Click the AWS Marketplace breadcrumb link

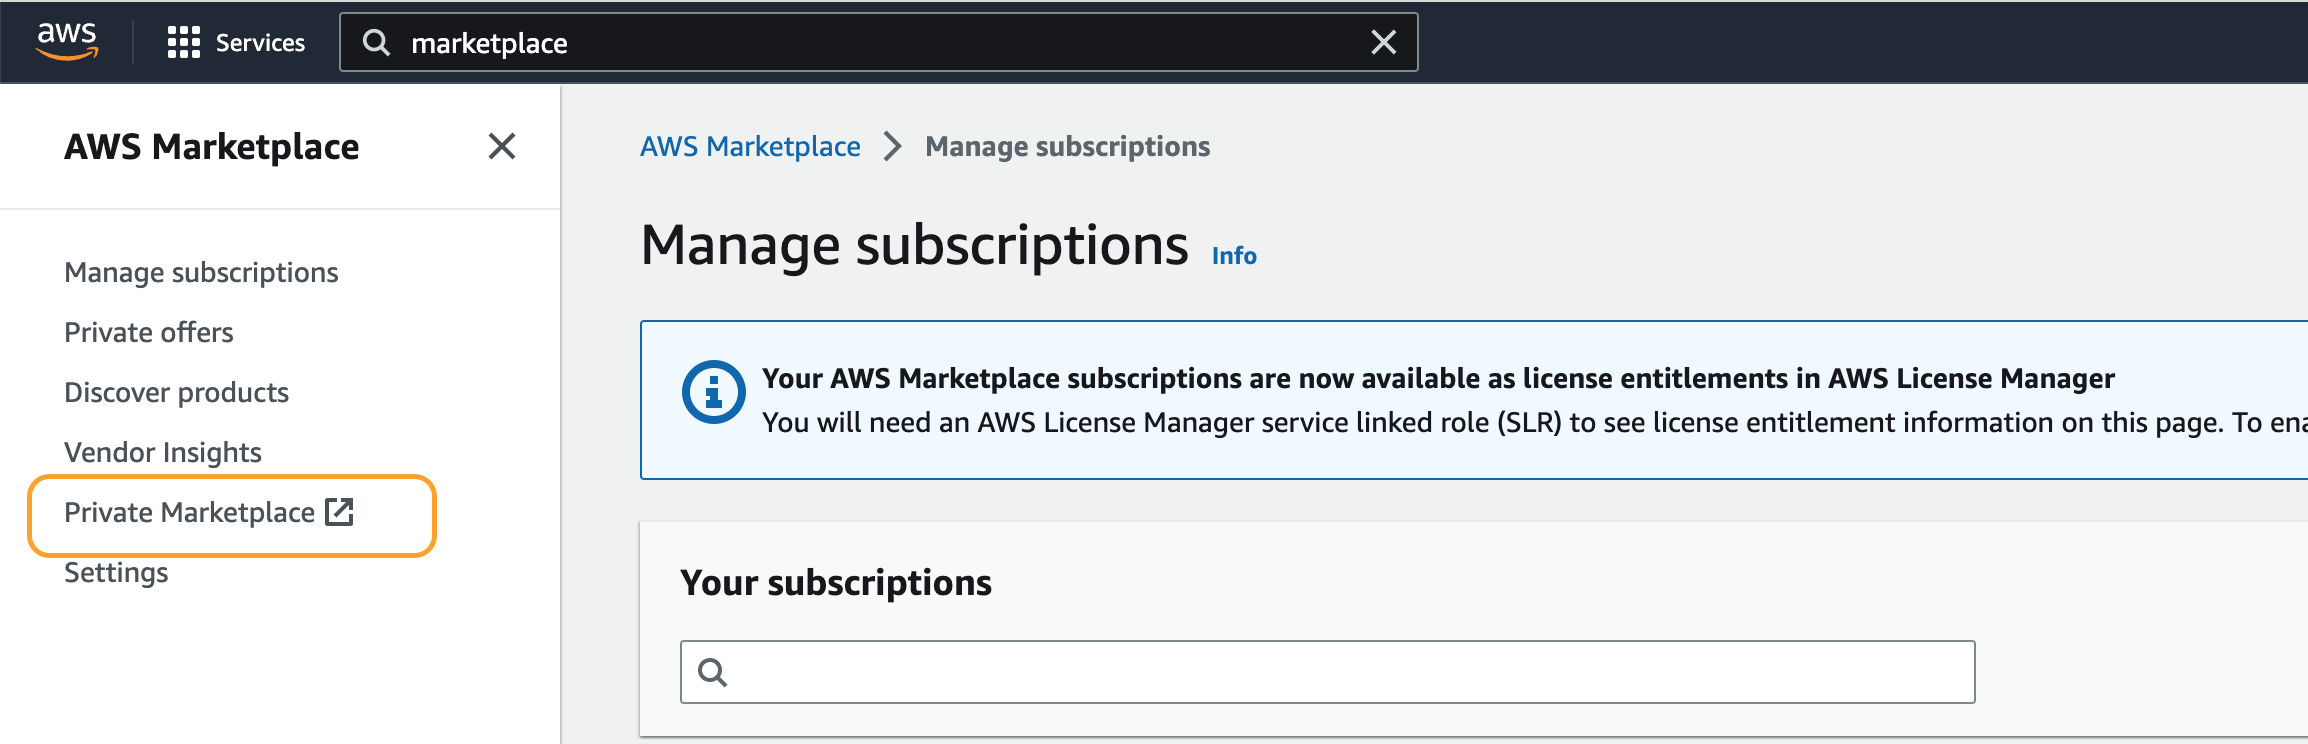coord(750,146)
